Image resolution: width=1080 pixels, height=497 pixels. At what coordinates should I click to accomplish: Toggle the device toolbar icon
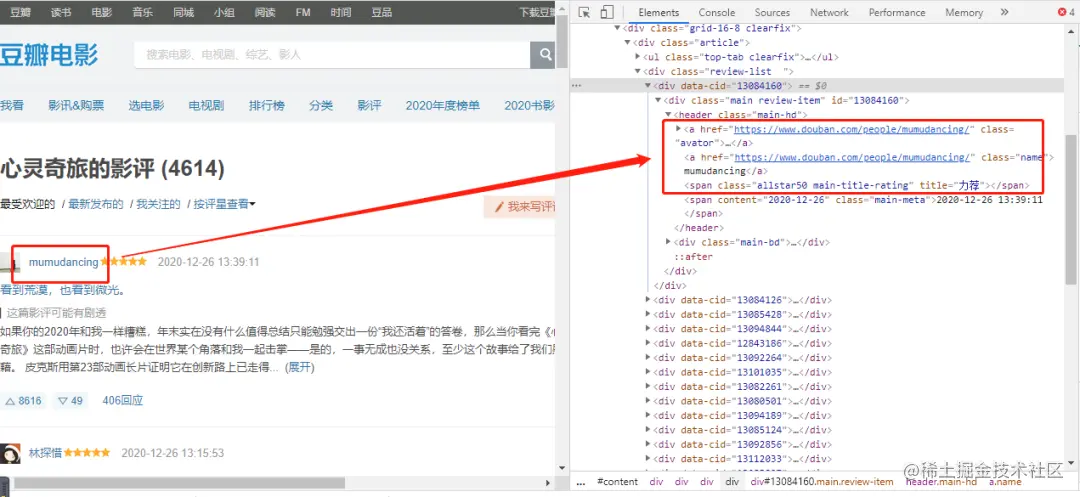(607, 12)
